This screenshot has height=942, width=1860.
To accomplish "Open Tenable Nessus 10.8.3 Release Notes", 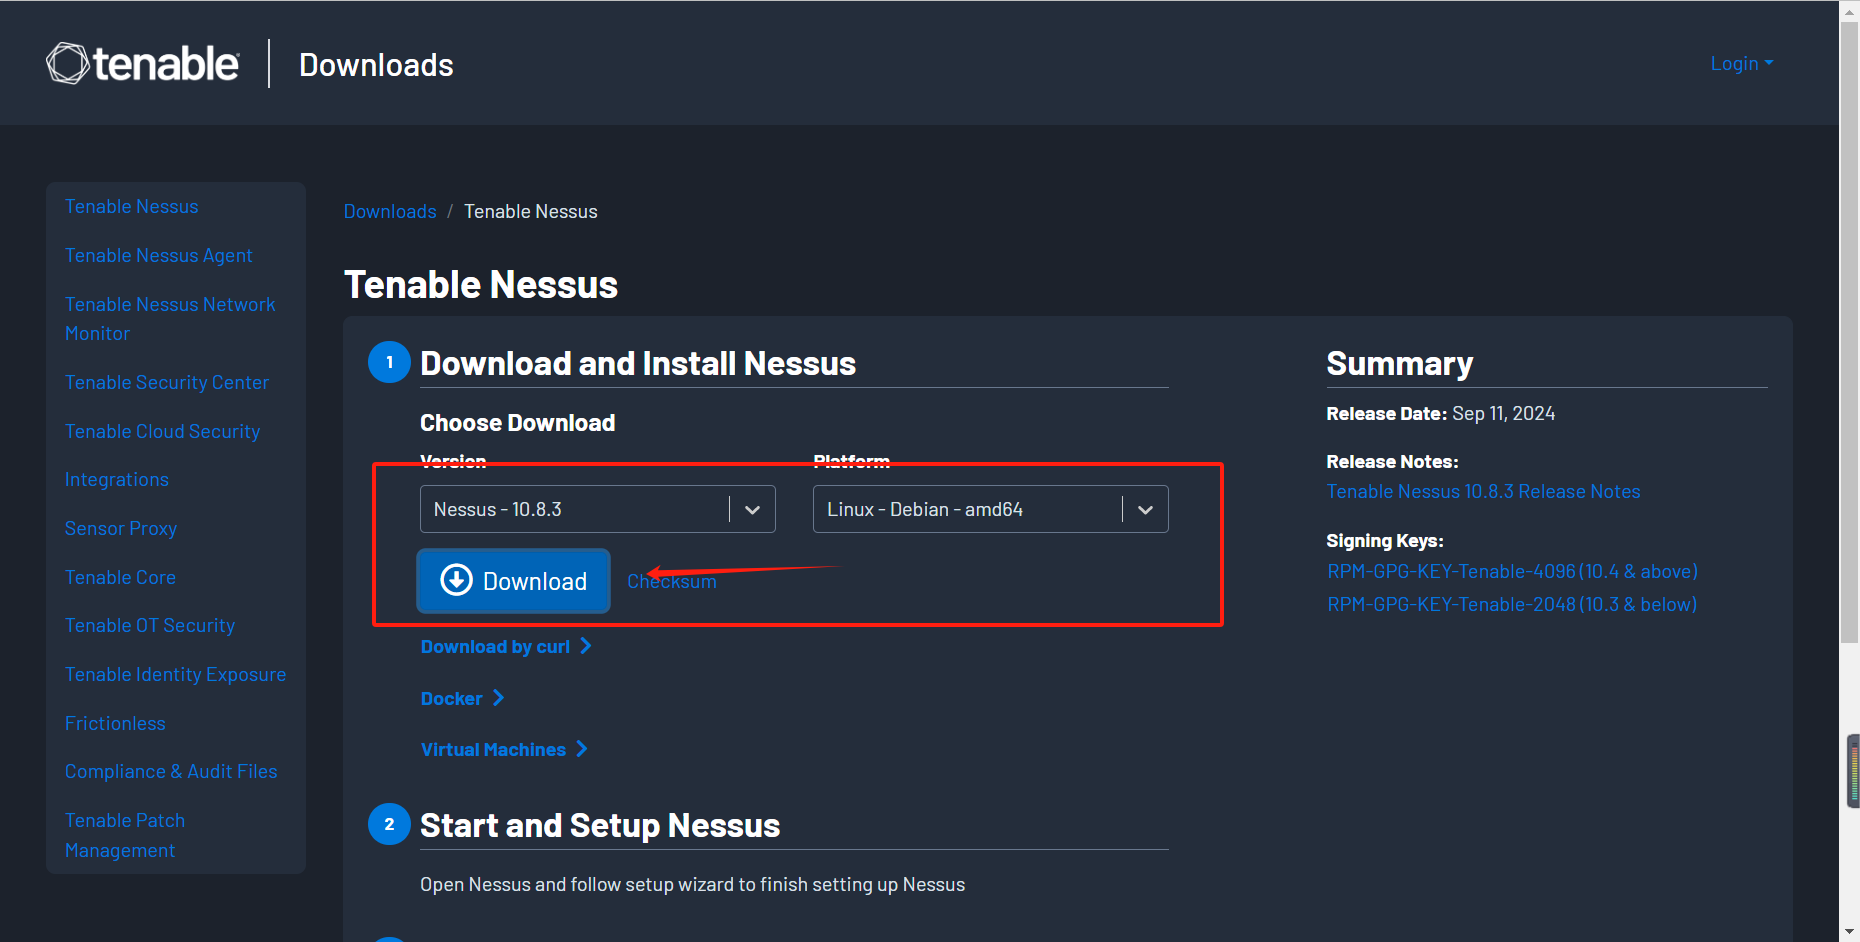I will [1483, 491].
